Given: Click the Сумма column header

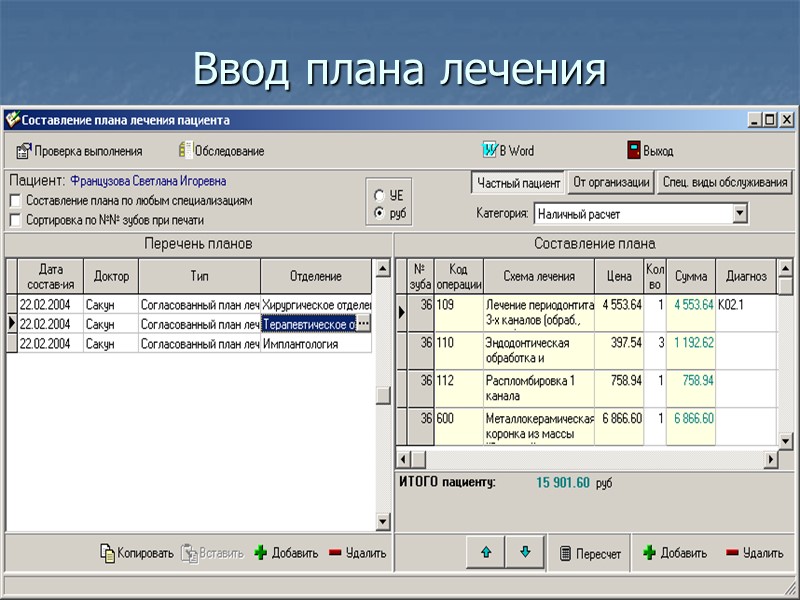Looking at the screenshot, I should click(x=691, y=276).
